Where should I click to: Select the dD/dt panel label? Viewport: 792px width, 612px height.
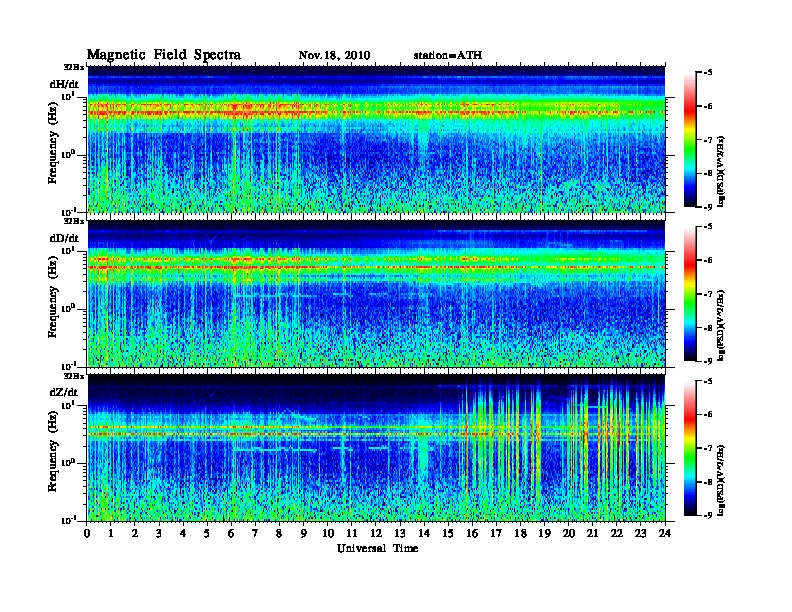64,238
